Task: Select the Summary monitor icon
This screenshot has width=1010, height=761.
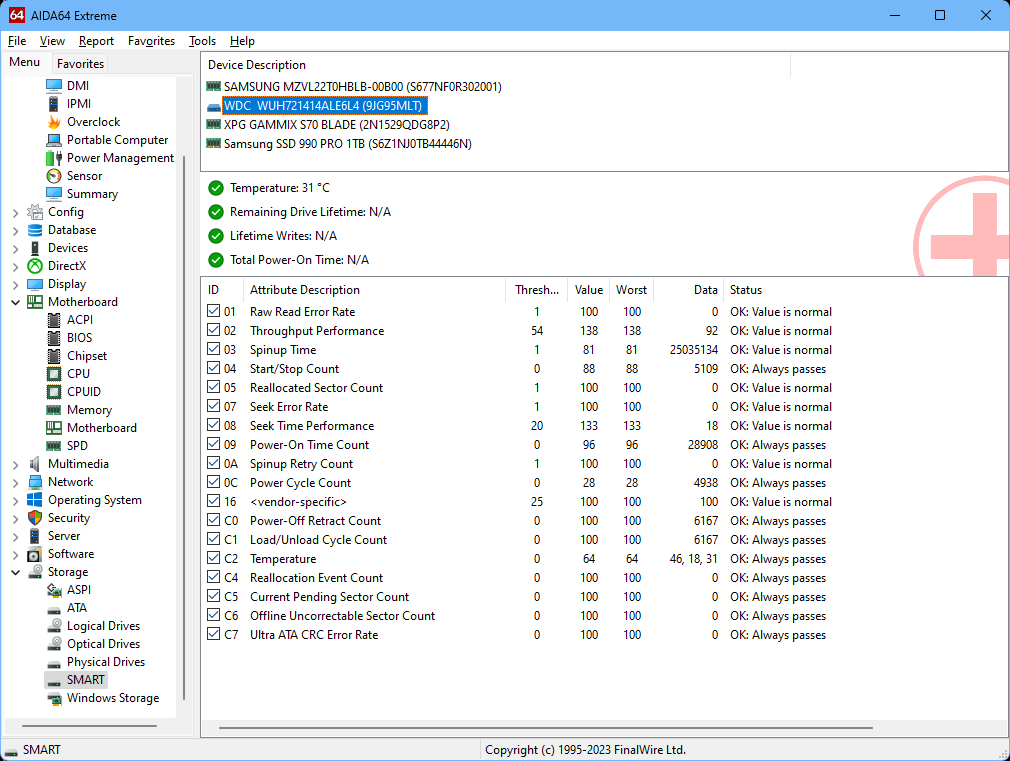Action: coord(54,194)
